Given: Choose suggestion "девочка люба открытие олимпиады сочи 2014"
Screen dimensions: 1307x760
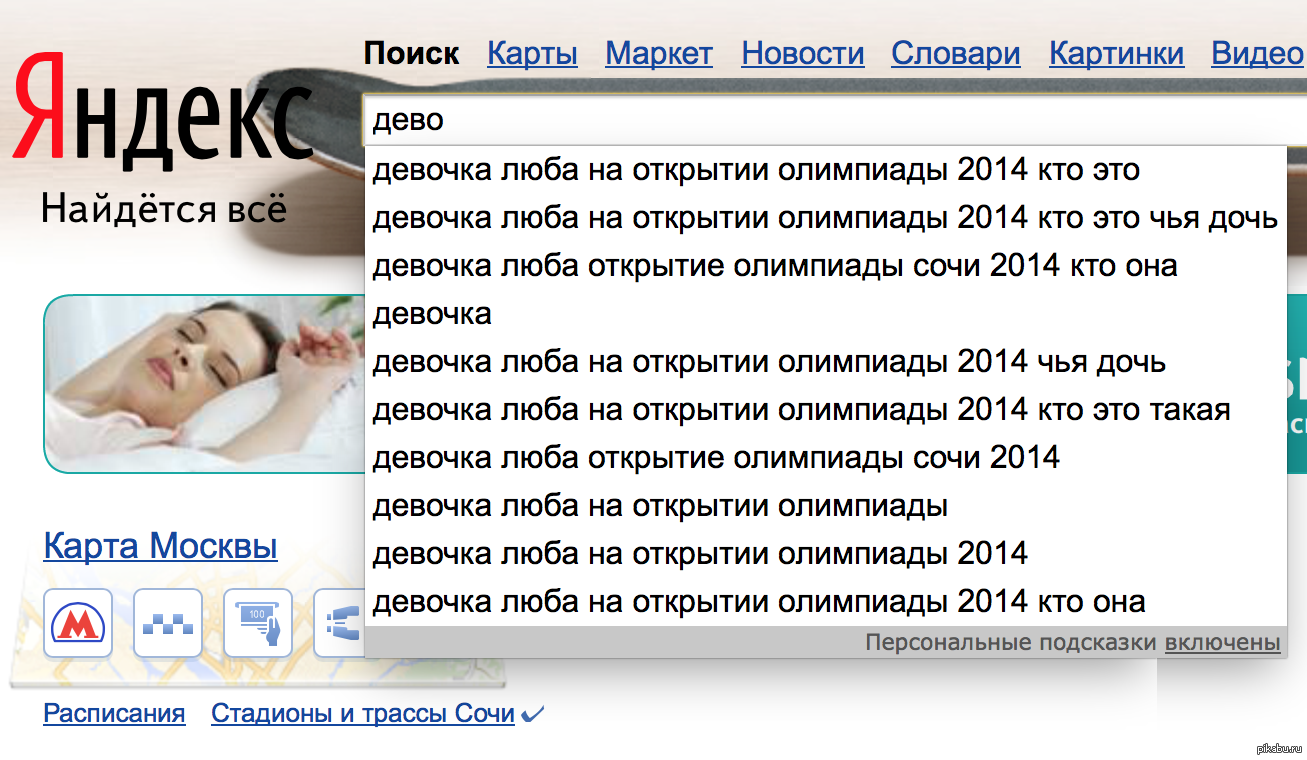Looking at the screenshot, I should [715, 458].
